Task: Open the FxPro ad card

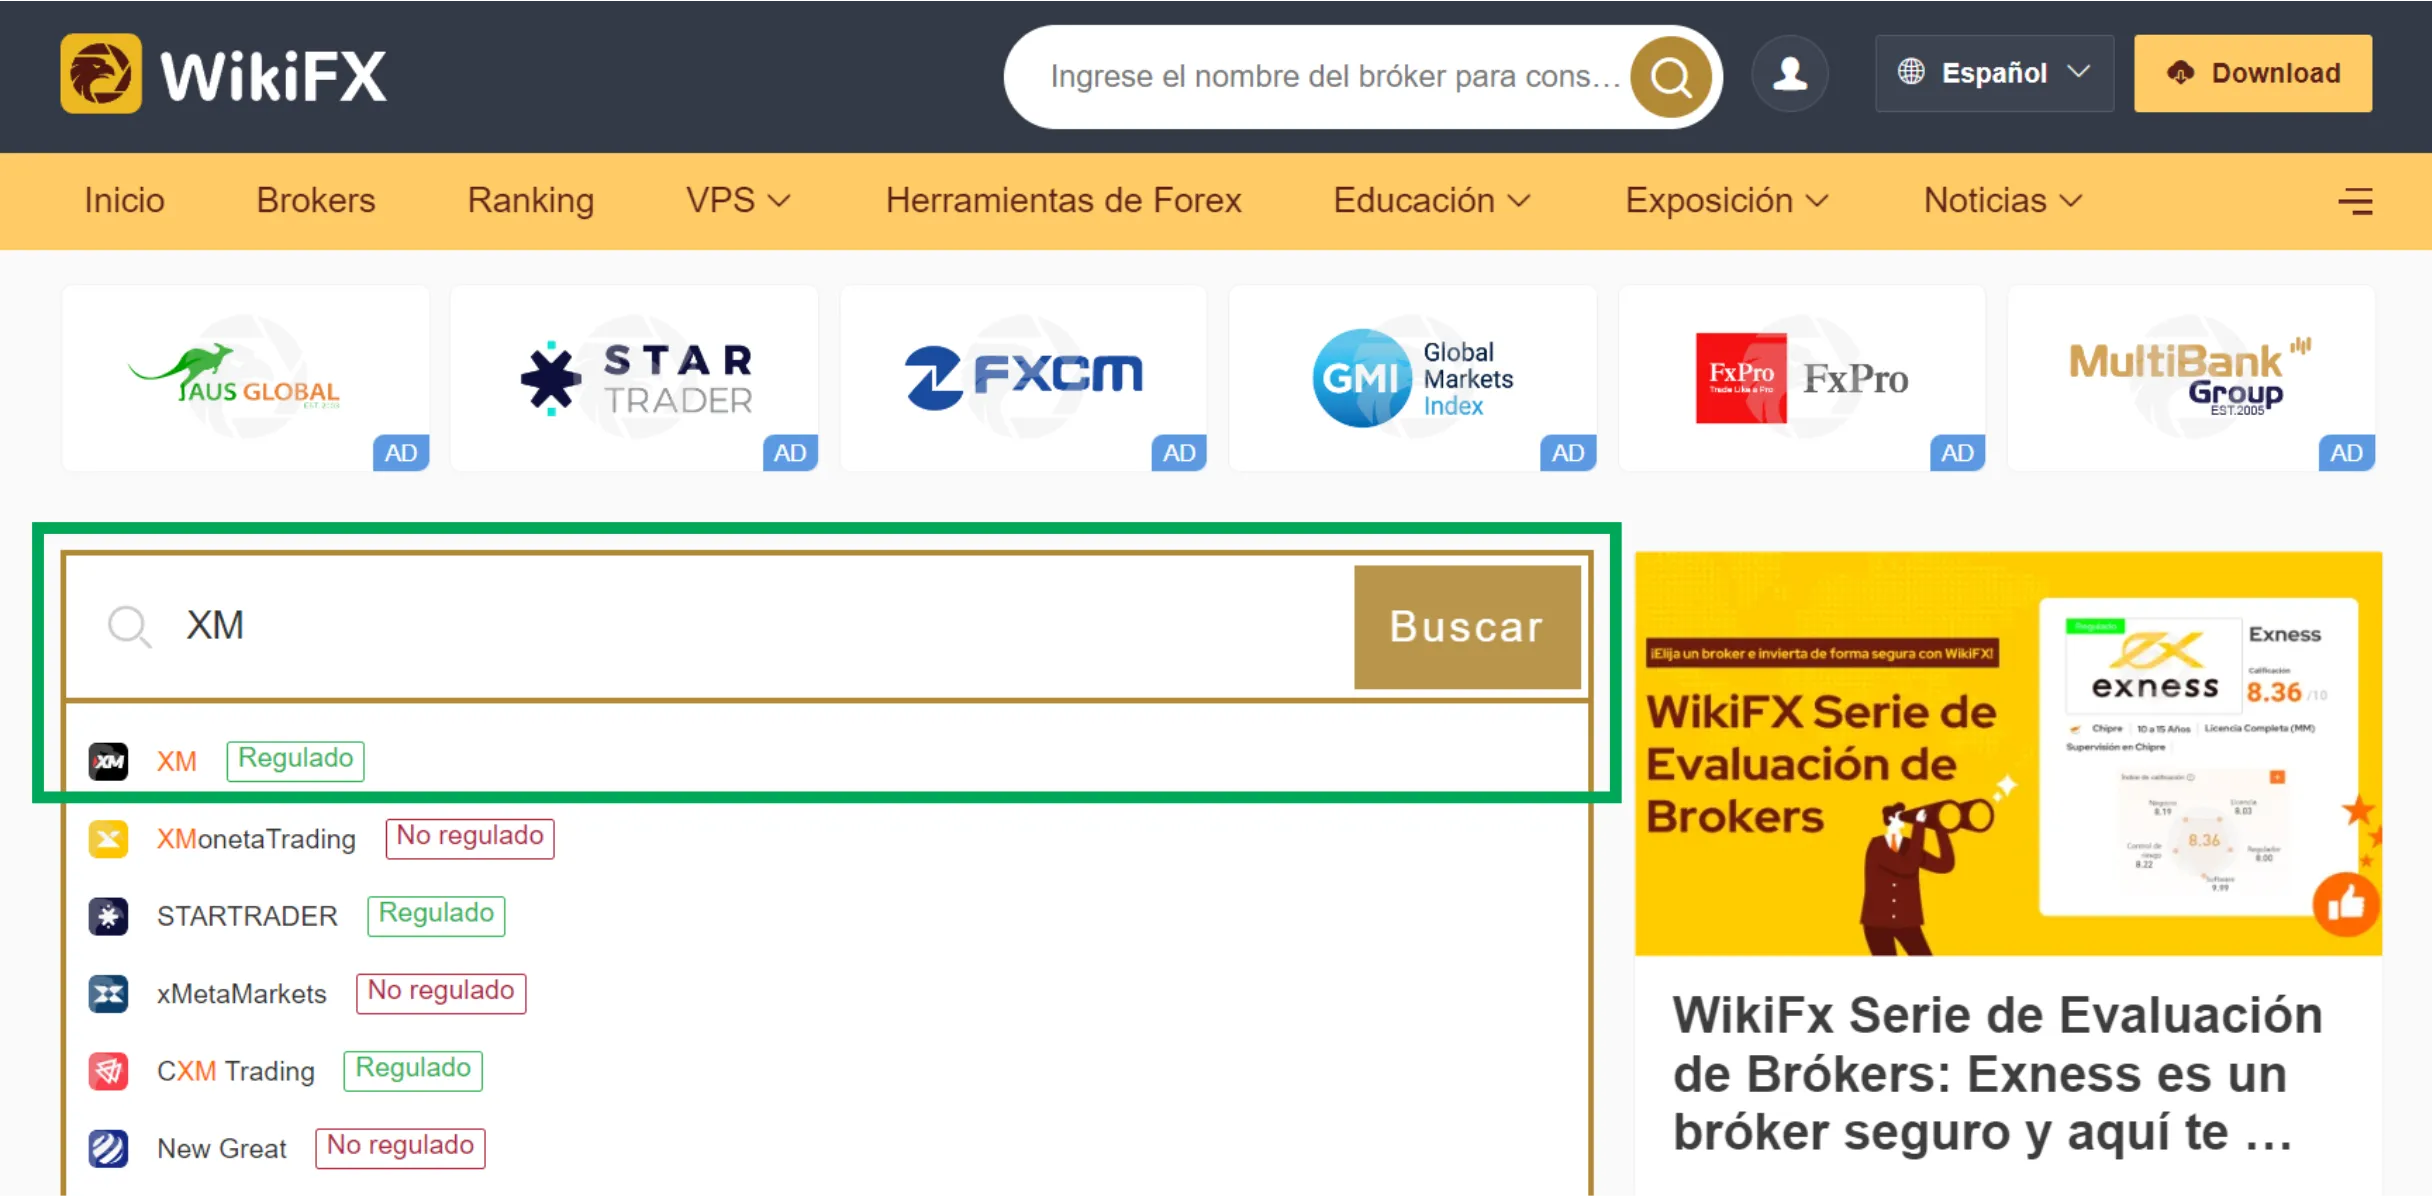Action: click(x=1802, y=378)
